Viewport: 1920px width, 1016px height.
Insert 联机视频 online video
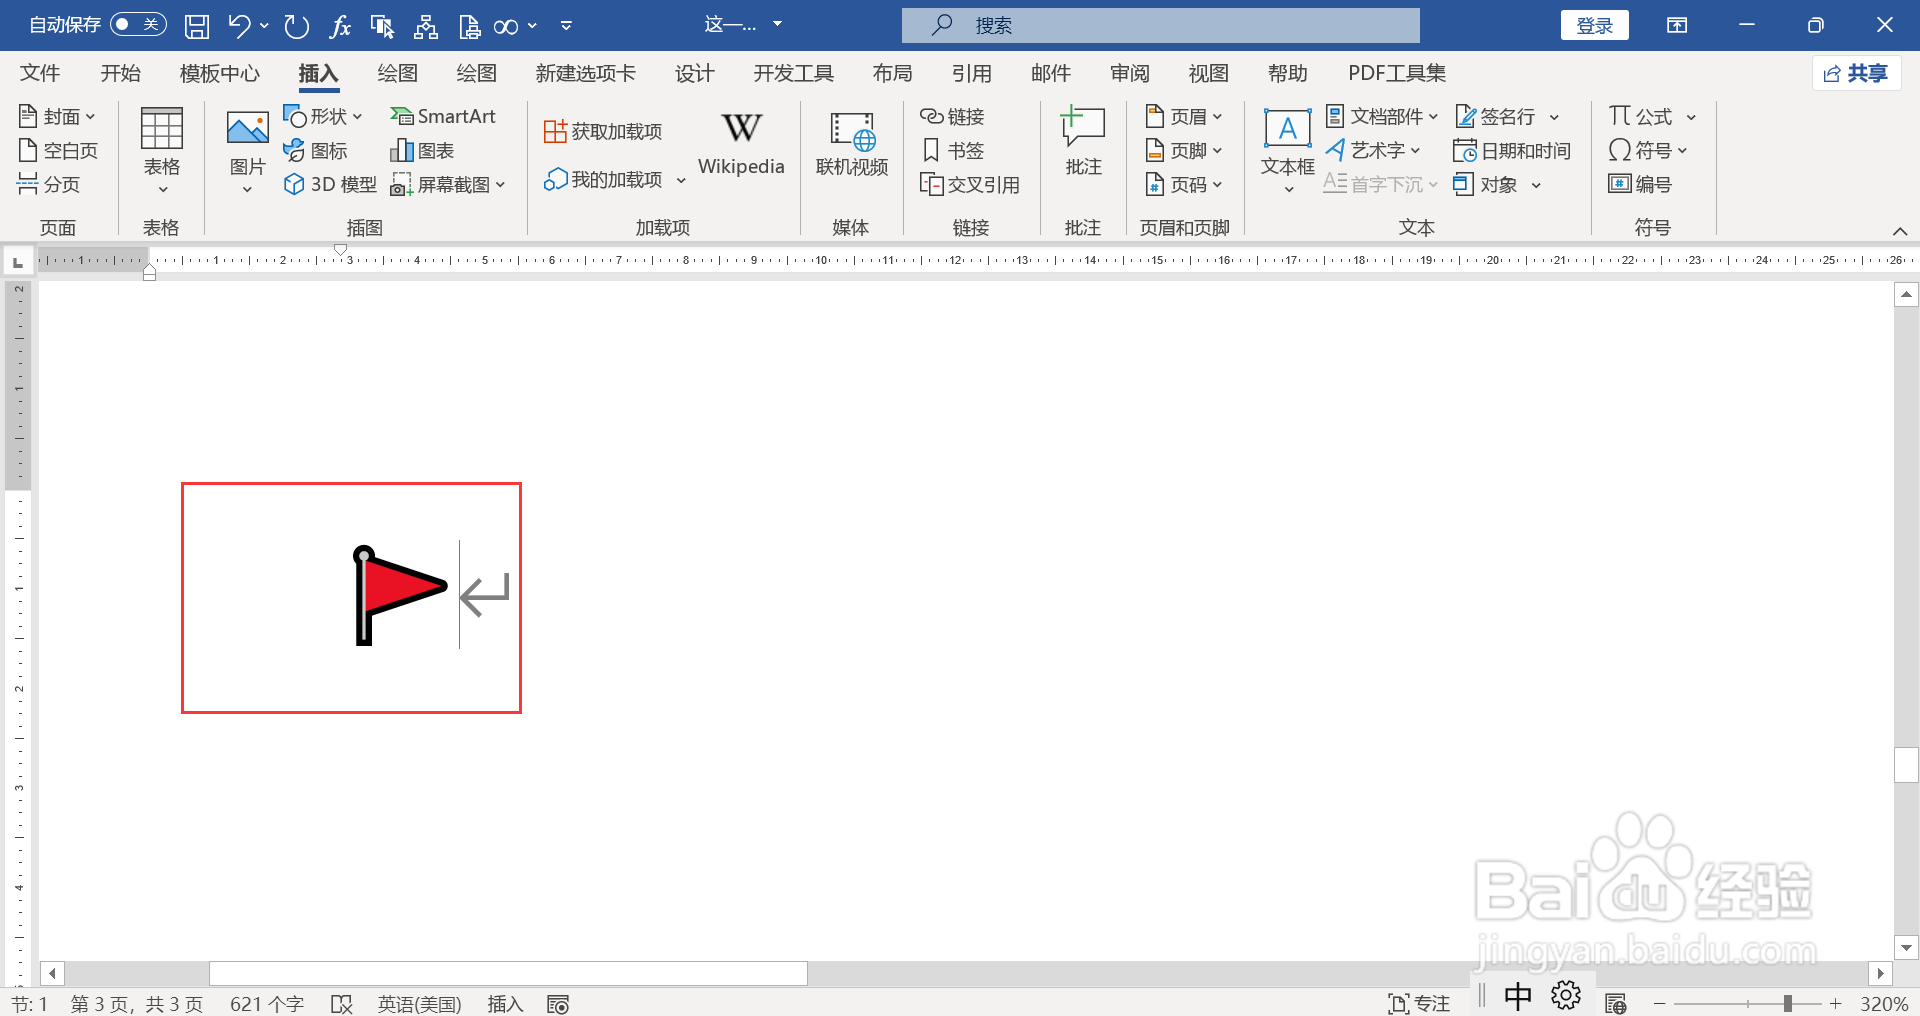(x=852, y=145)
